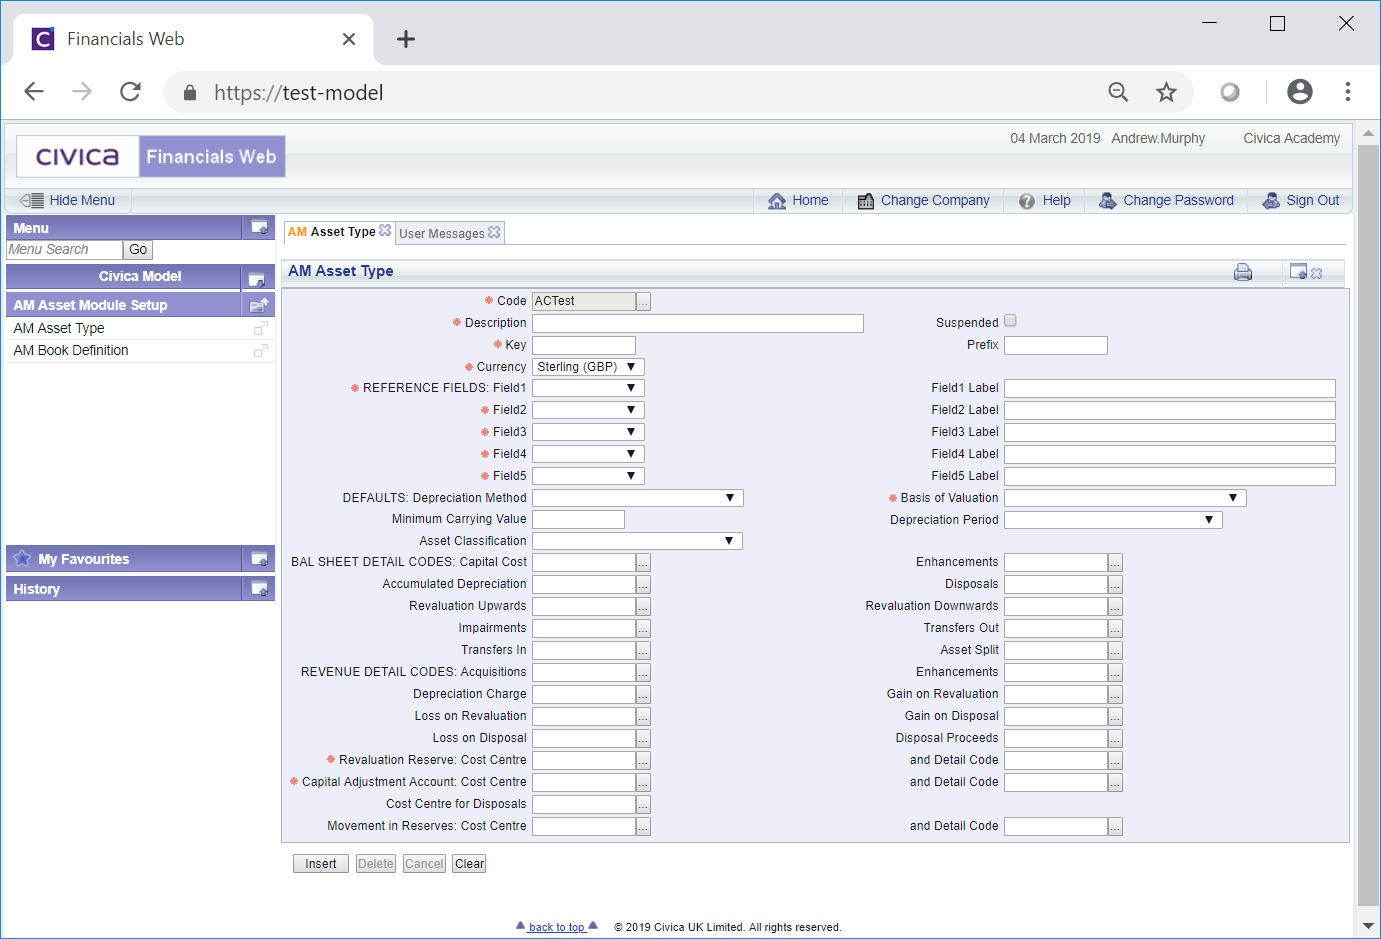Screen dimensions: 1381x939
Task: Open the Code lookup ellipsis button
Action: [643, 301]
